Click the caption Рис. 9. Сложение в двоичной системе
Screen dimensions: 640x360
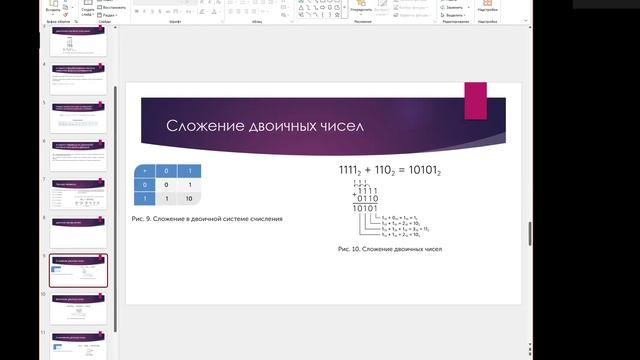207,219
